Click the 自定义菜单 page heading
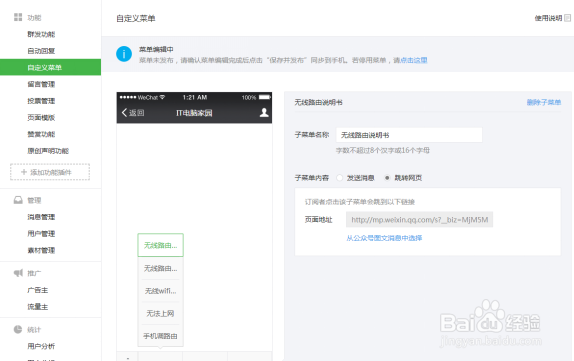This screenshot has height=361, width=574. click(x=136, y=18)
